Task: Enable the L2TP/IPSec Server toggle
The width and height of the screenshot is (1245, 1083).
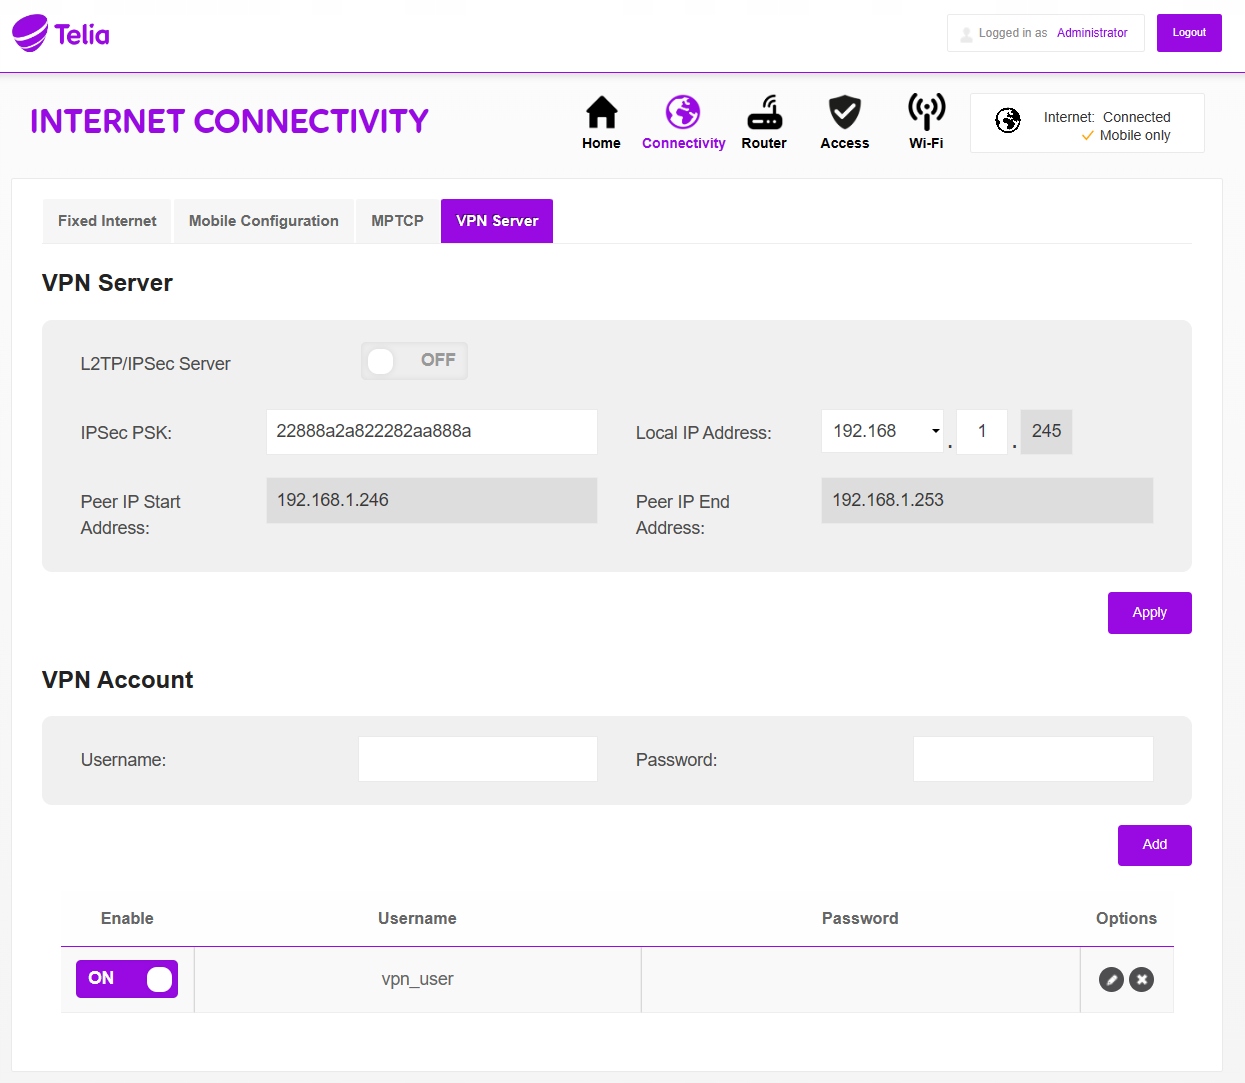Action: [414, 361]
